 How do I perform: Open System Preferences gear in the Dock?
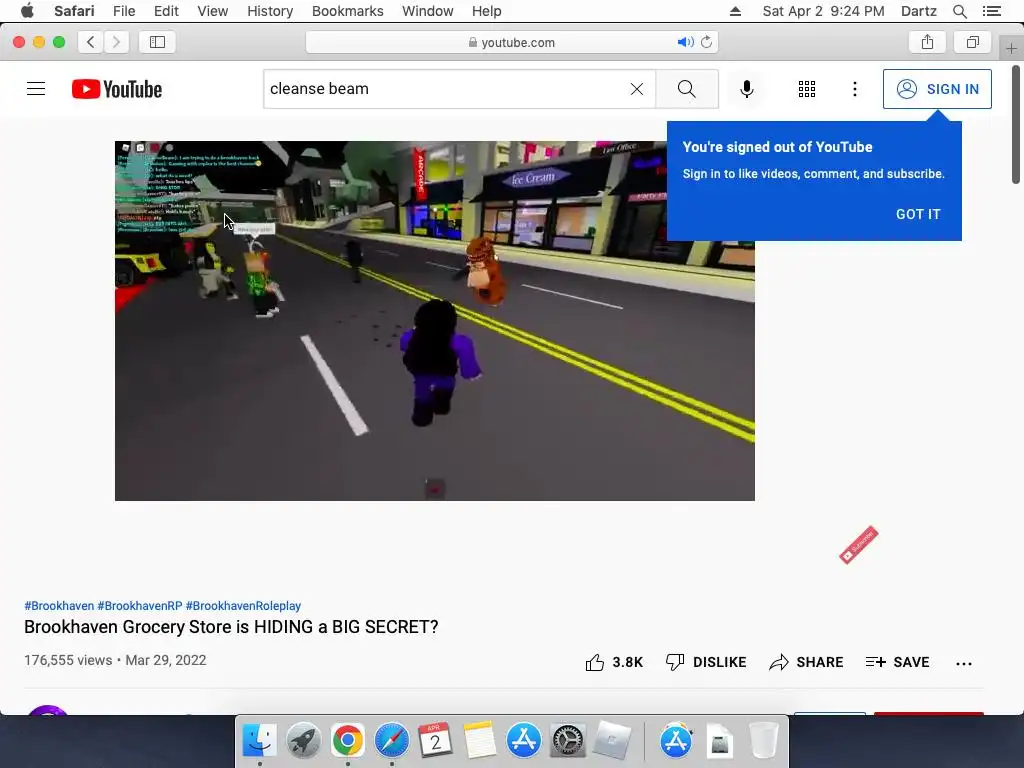[568, 741]
